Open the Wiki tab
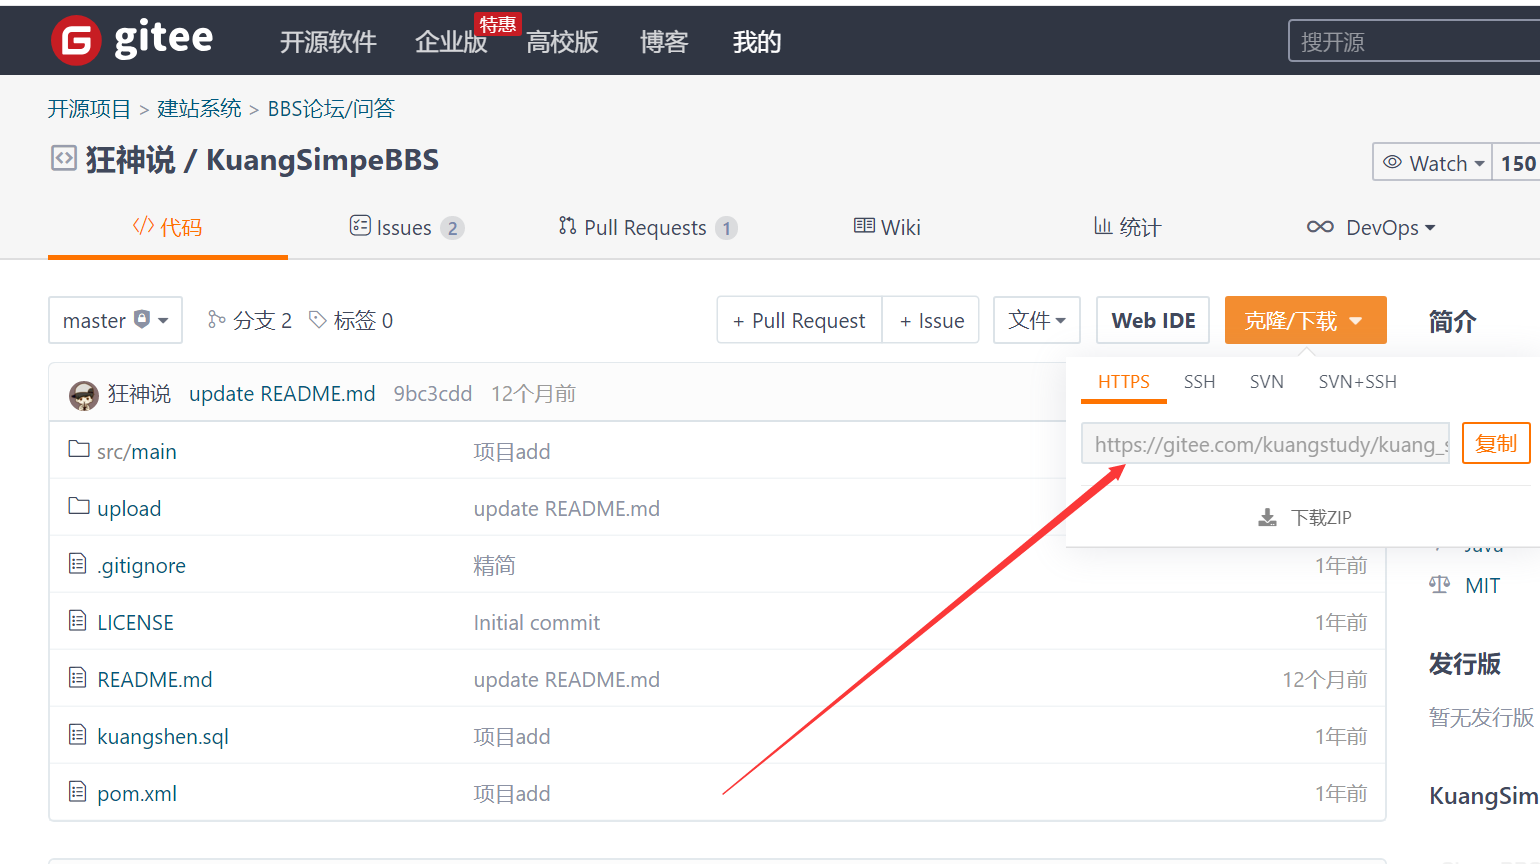Screen dimensions: 1540x864 (x=887, y=227)
